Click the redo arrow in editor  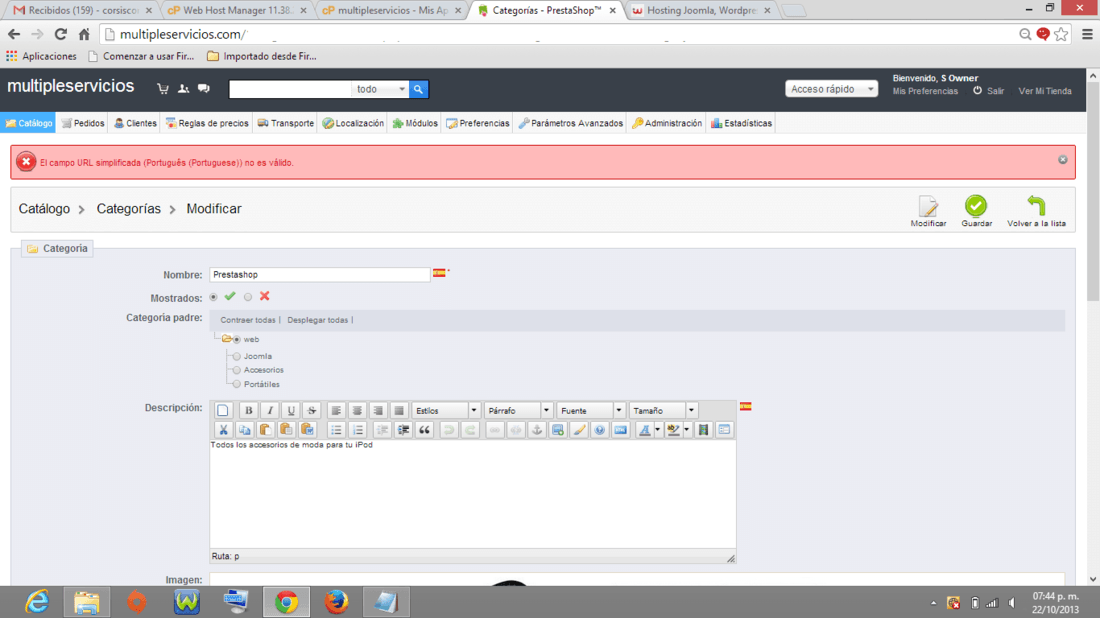[x=470, y=430]
